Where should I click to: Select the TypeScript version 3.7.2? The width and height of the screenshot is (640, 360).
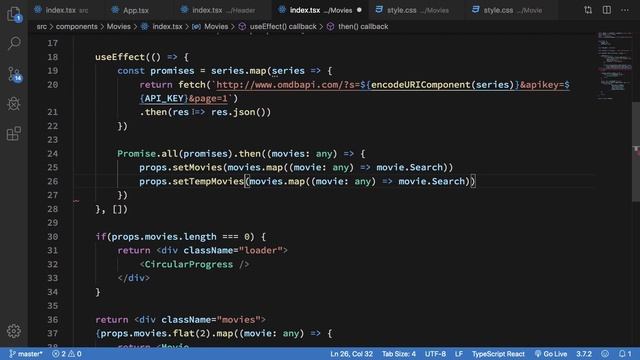(584, 354)
